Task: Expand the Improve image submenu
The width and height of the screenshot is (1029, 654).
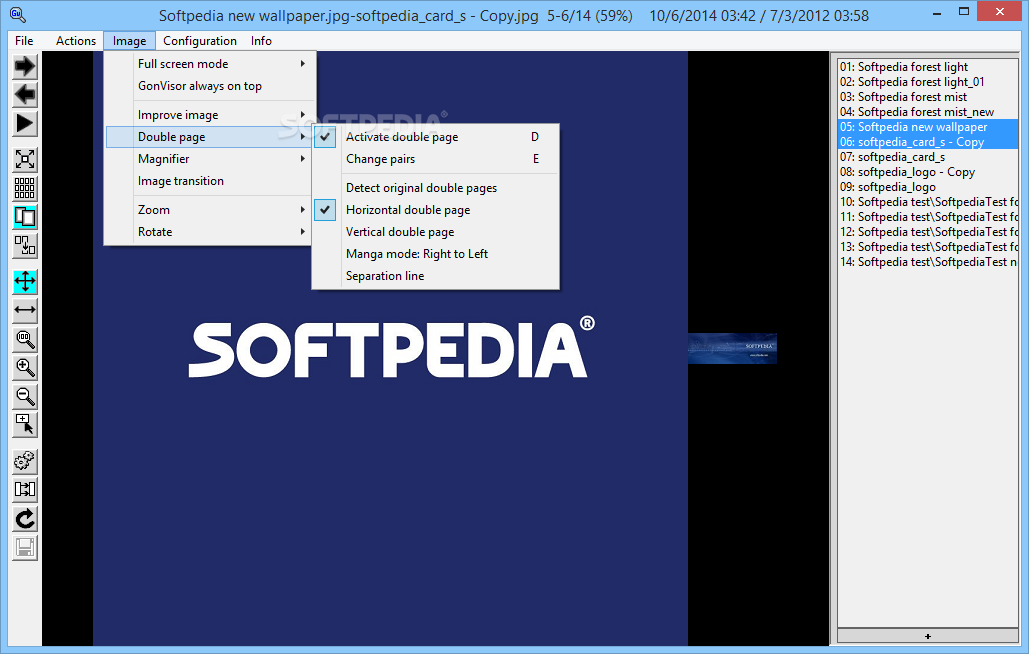Action: coord(209,115)
